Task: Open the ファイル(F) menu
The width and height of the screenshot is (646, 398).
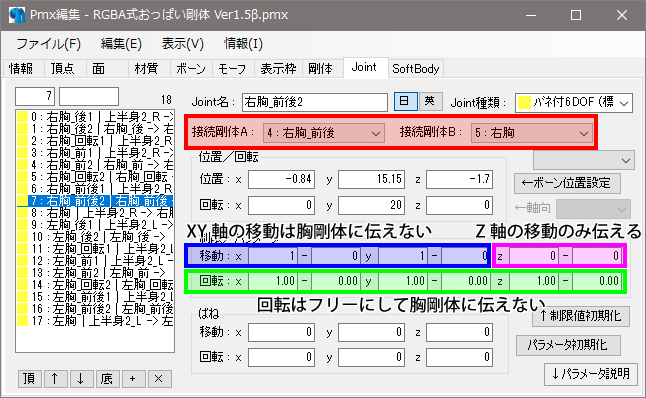Action: pos(49,44)
